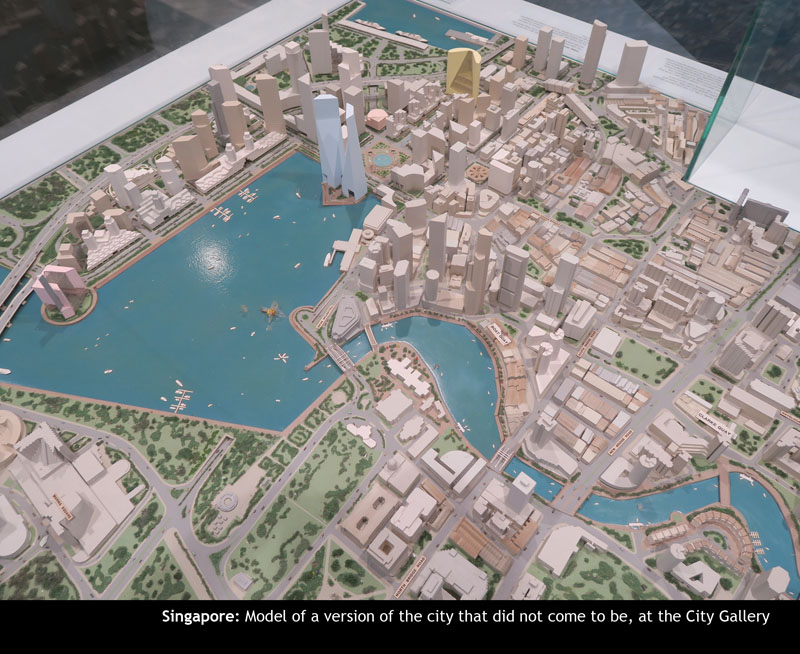Click the caption text "City Gallery"
Image resolution: width=800 pixels, height=654 pixels.
(728, 617)
